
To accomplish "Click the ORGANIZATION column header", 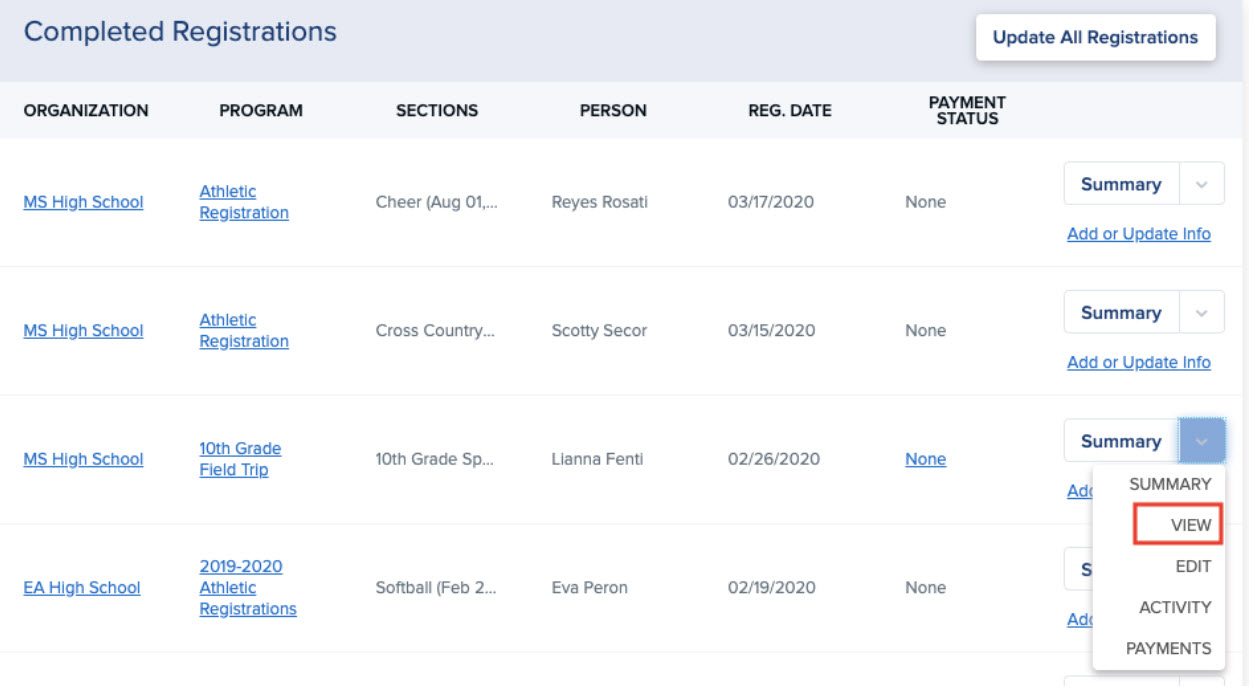I will point(86,111).
